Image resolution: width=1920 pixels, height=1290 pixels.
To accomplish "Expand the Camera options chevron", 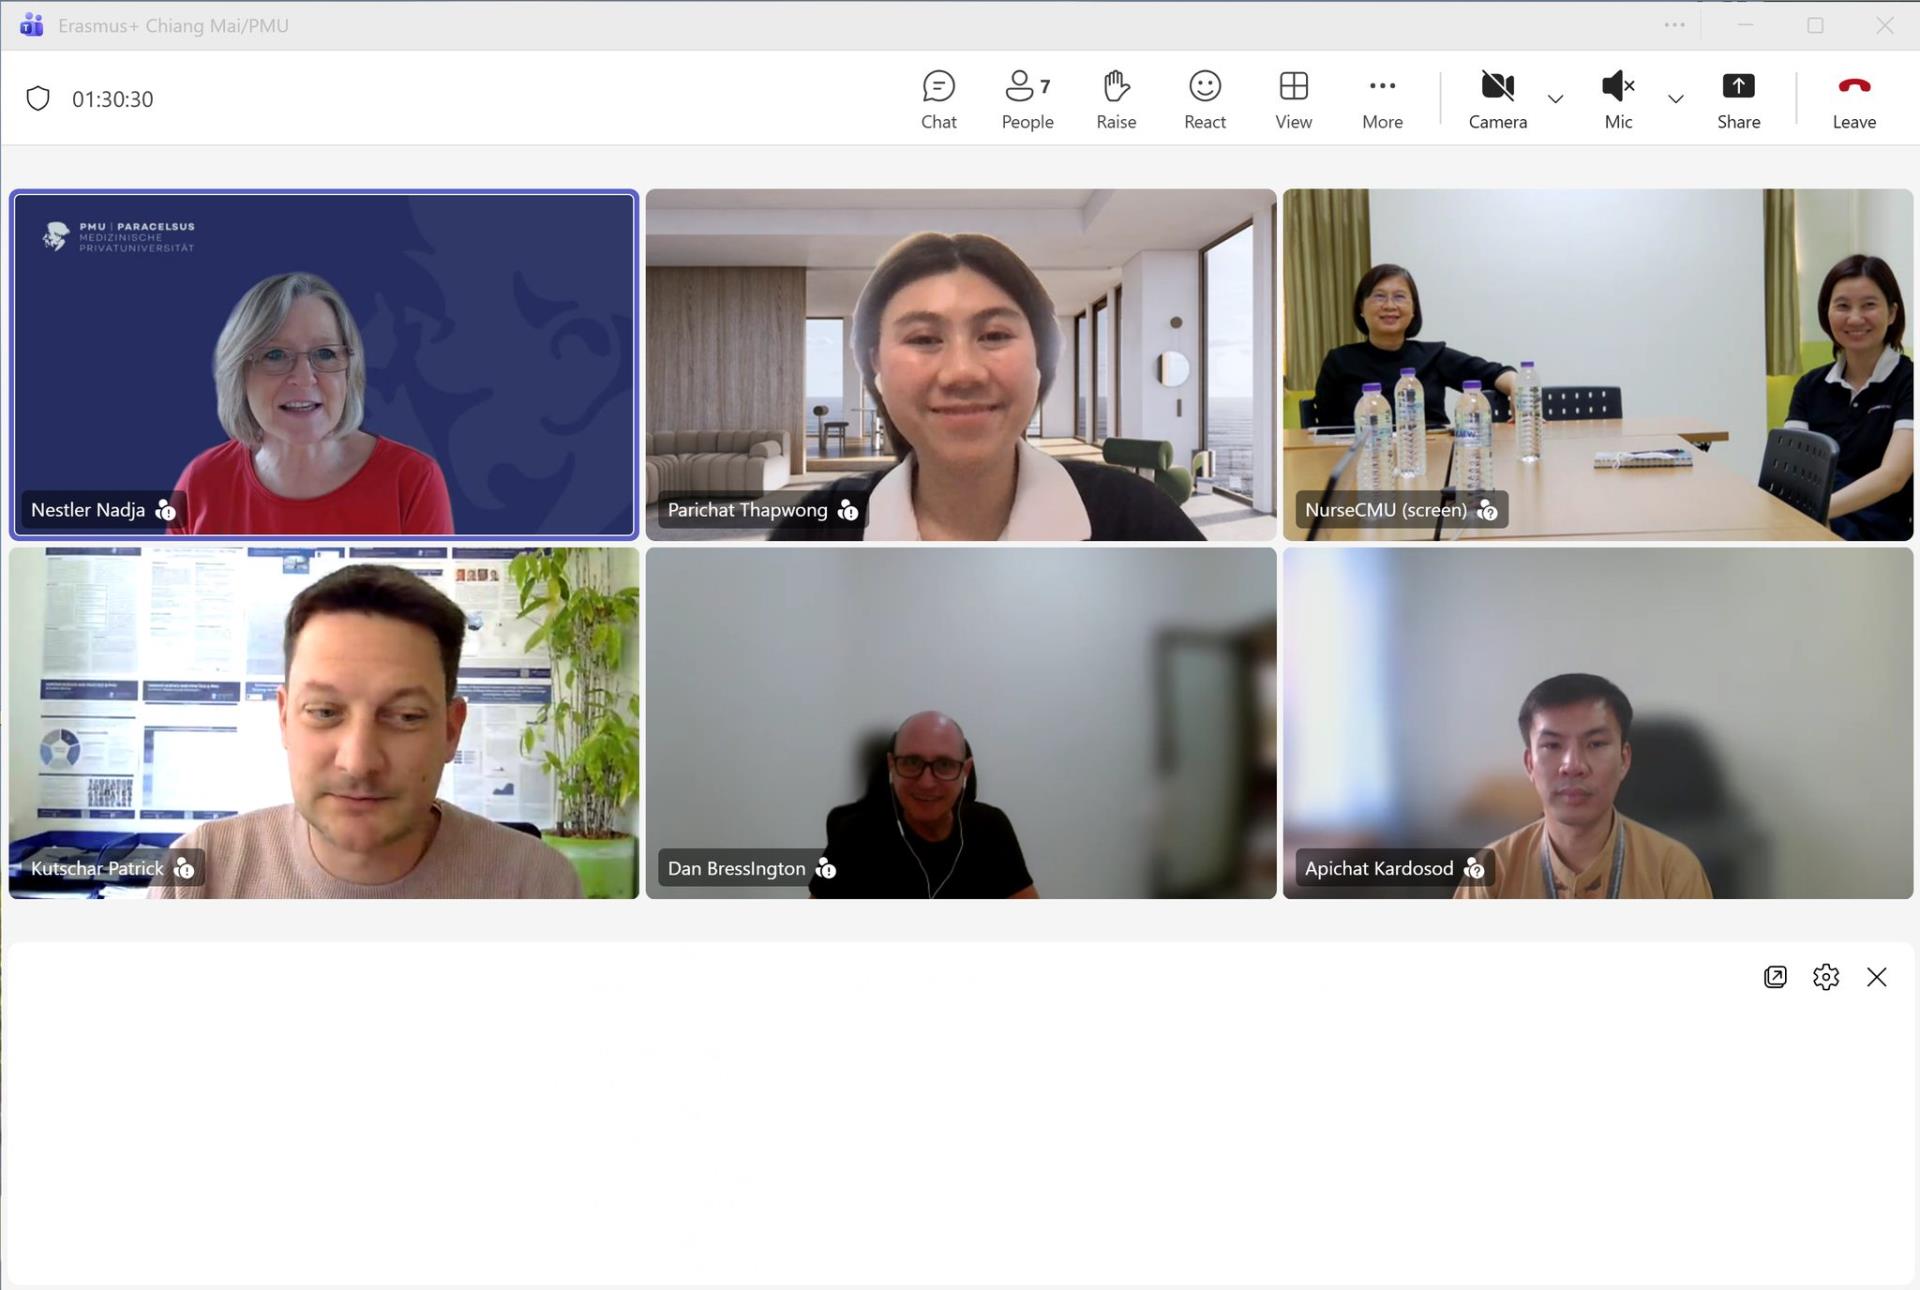I will [1554, 99].
